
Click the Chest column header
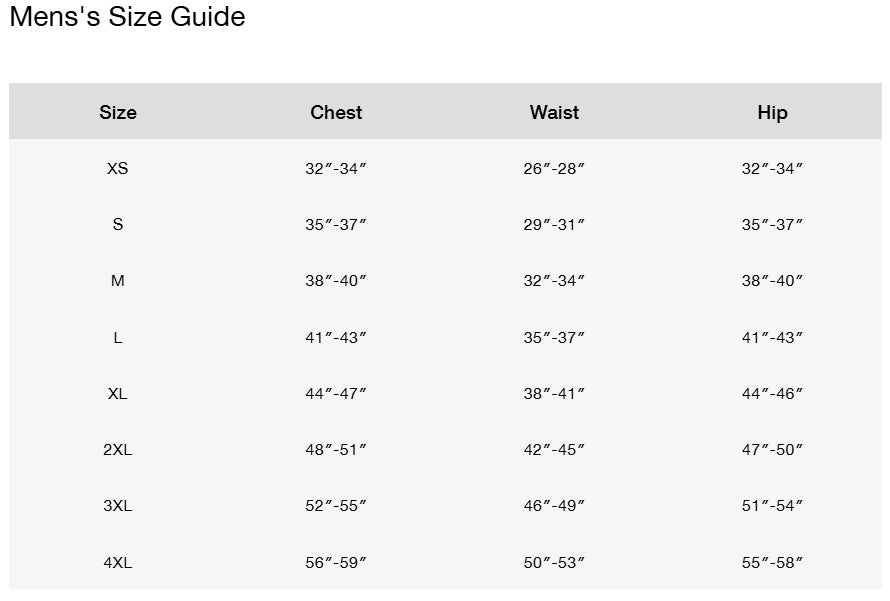click(x=336, y=112)
